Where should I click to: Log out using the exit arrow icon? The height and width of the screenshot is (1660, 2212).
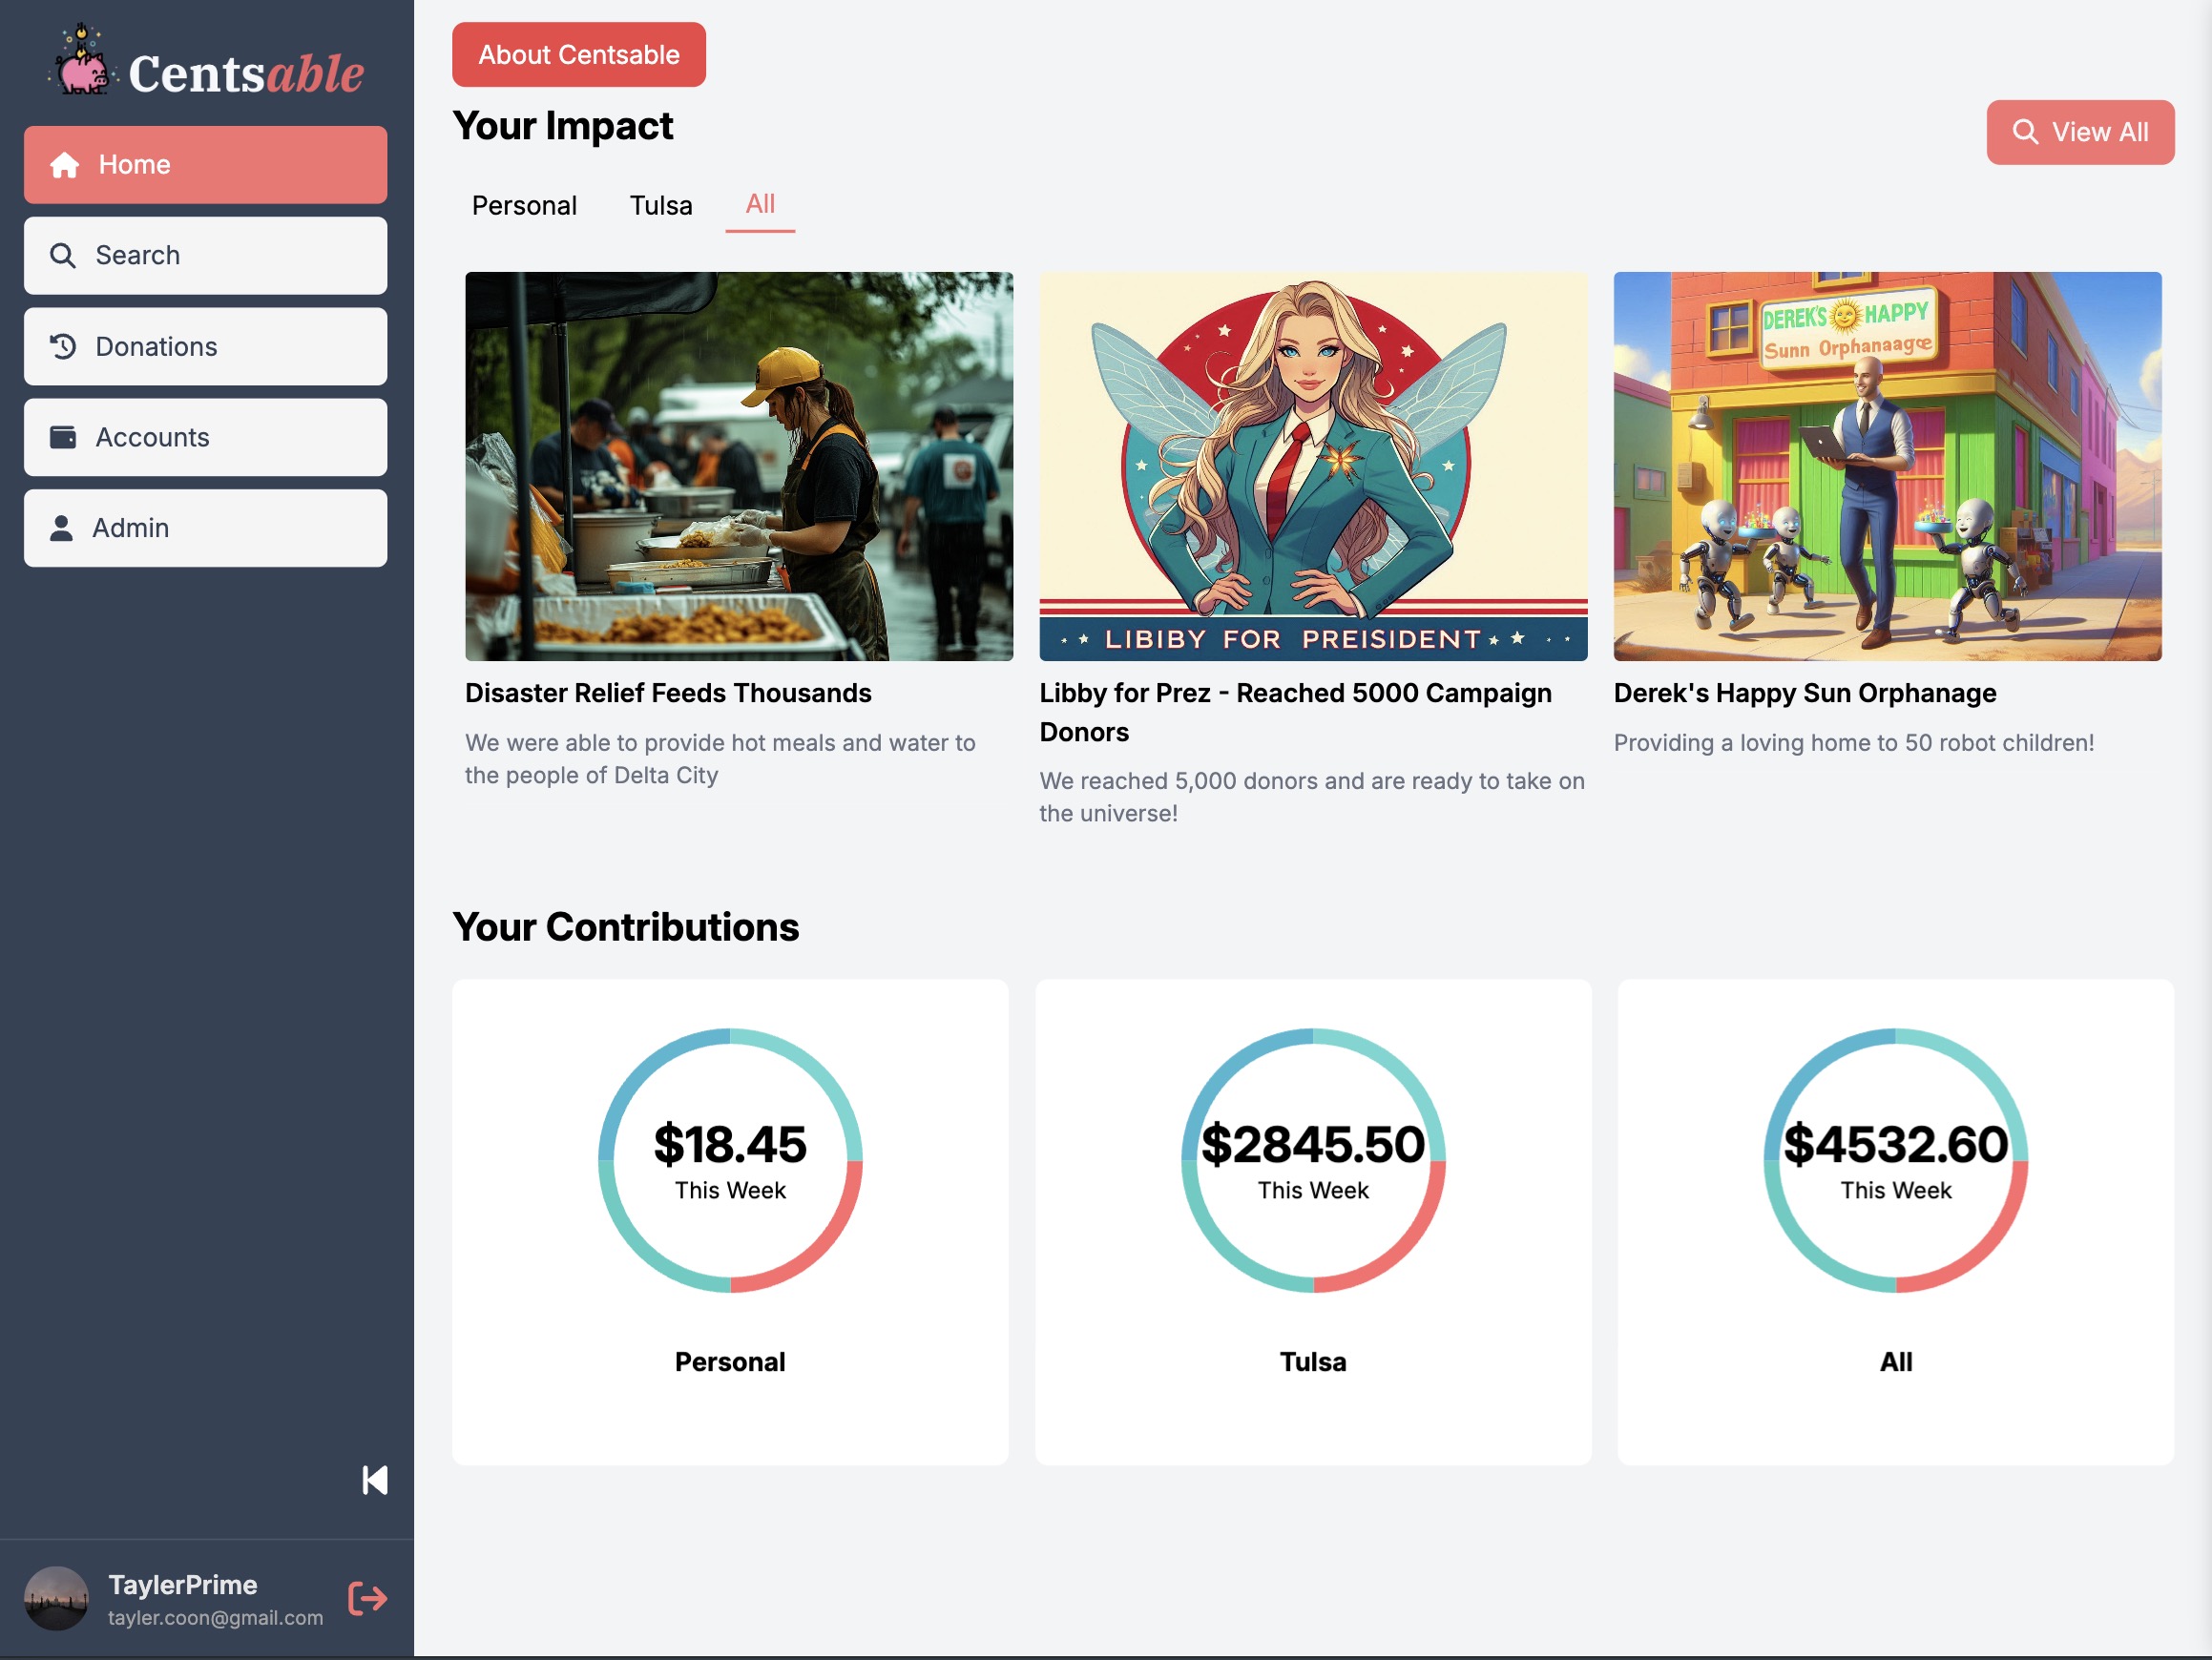(x=366, y=1598)
